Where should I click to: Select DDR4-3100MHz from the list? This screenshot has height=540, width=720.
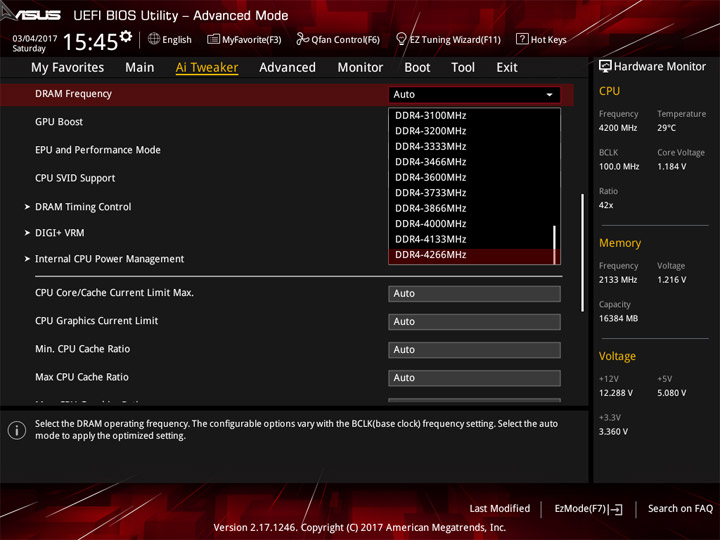[471, 115]
